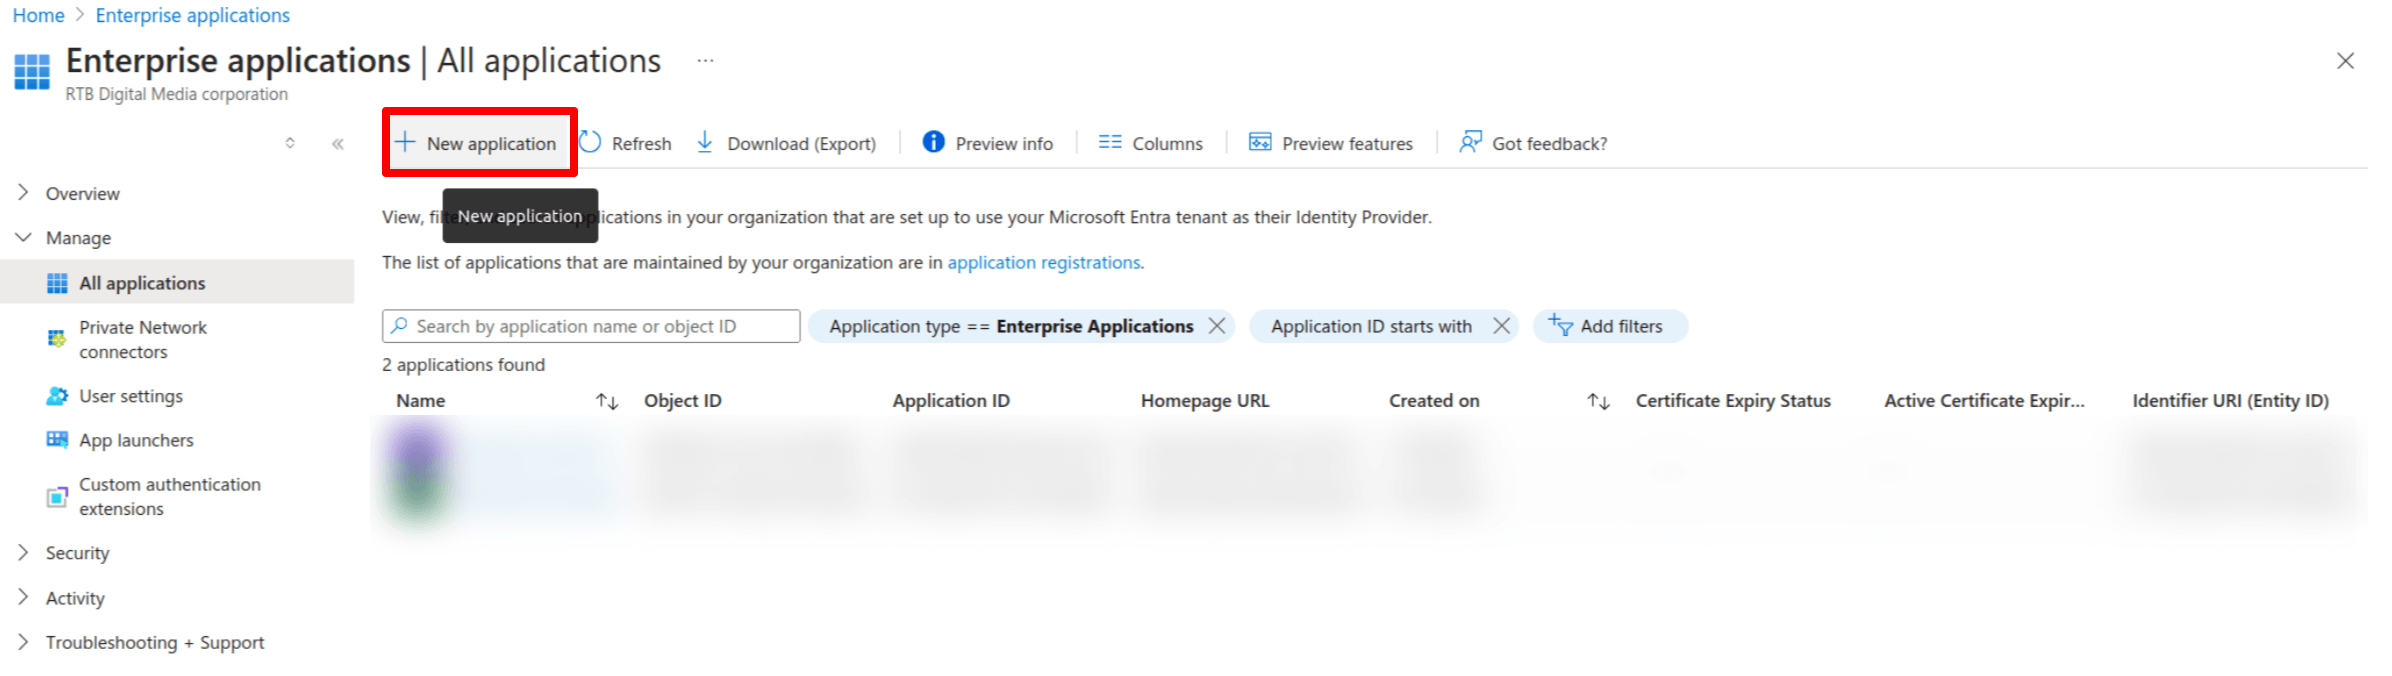The width and height of the screenshot is (2392, 676).
Task: Expand Troubleshooting + Support section
Action: [23, 641]
